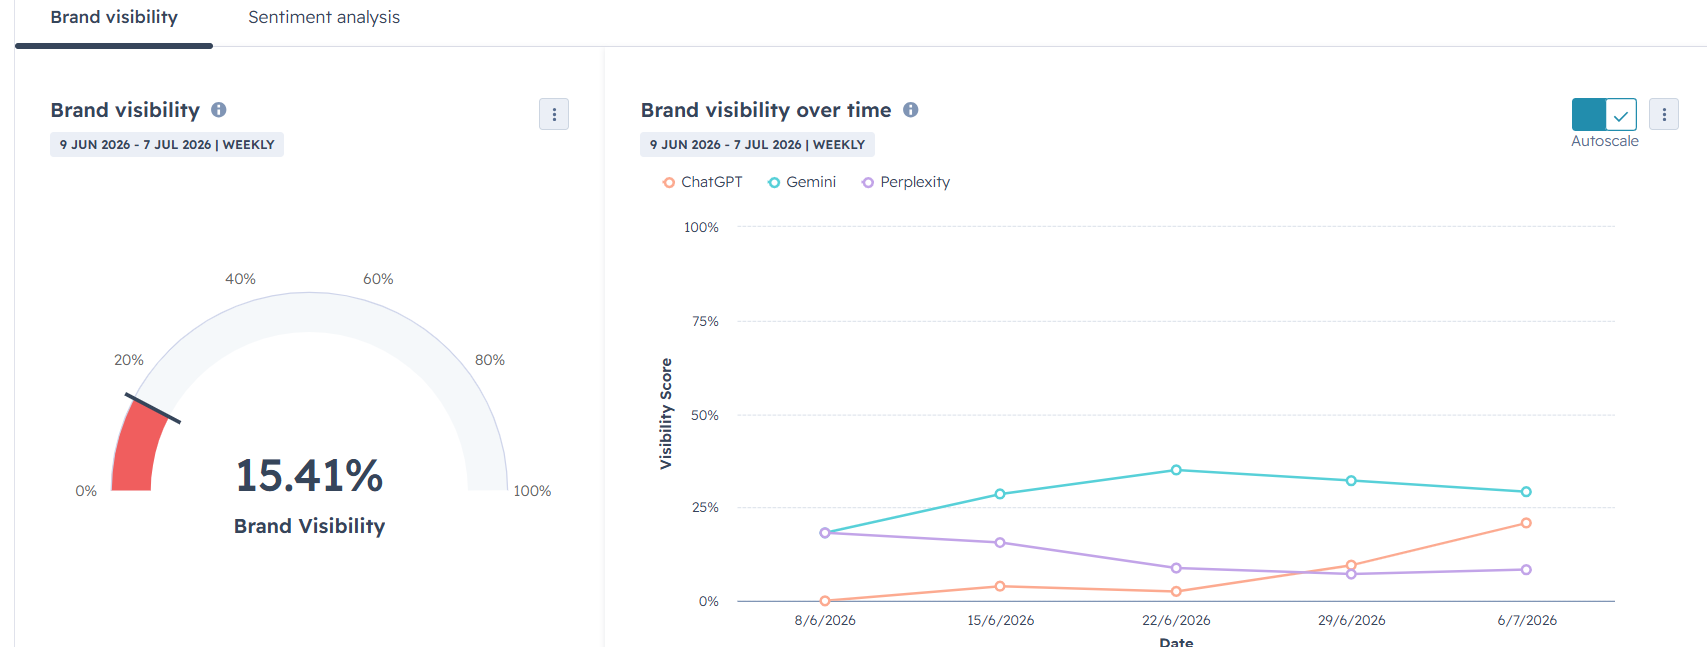Toggle Gemini series in the legend
The height and width of the screenshot is (647, 1707).
click(802, 182)
